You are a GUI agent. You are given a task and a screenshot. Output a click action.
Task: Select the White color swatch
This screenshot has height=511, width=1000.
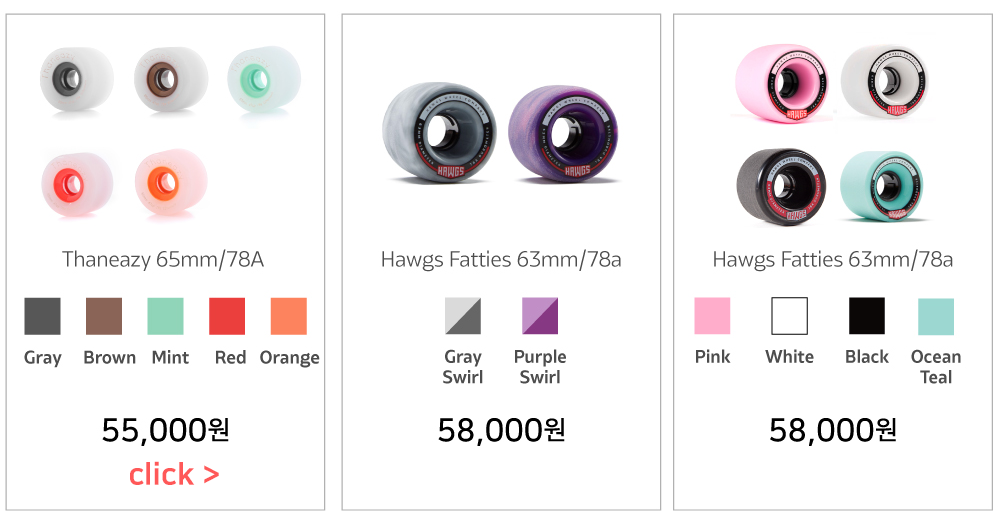[x=789, y=316]
